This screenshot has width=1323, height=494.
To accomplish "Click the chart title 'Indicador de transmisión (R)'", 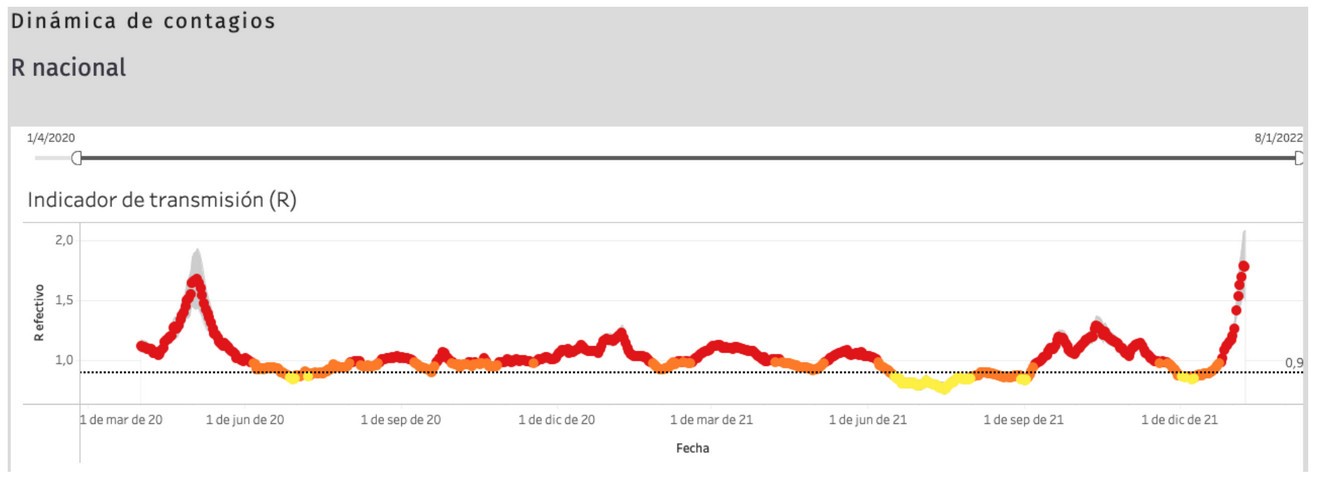I will pyautogui.click(x=162, y=200).
